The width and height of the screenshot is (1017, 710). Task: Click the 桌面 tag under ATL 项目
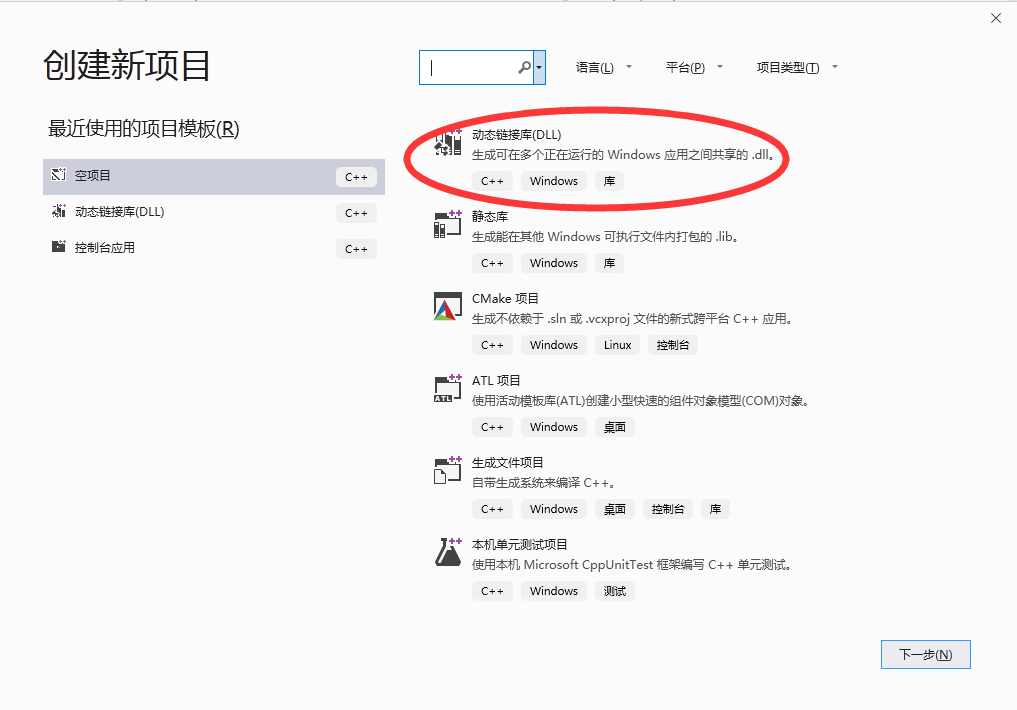[614, 426]
